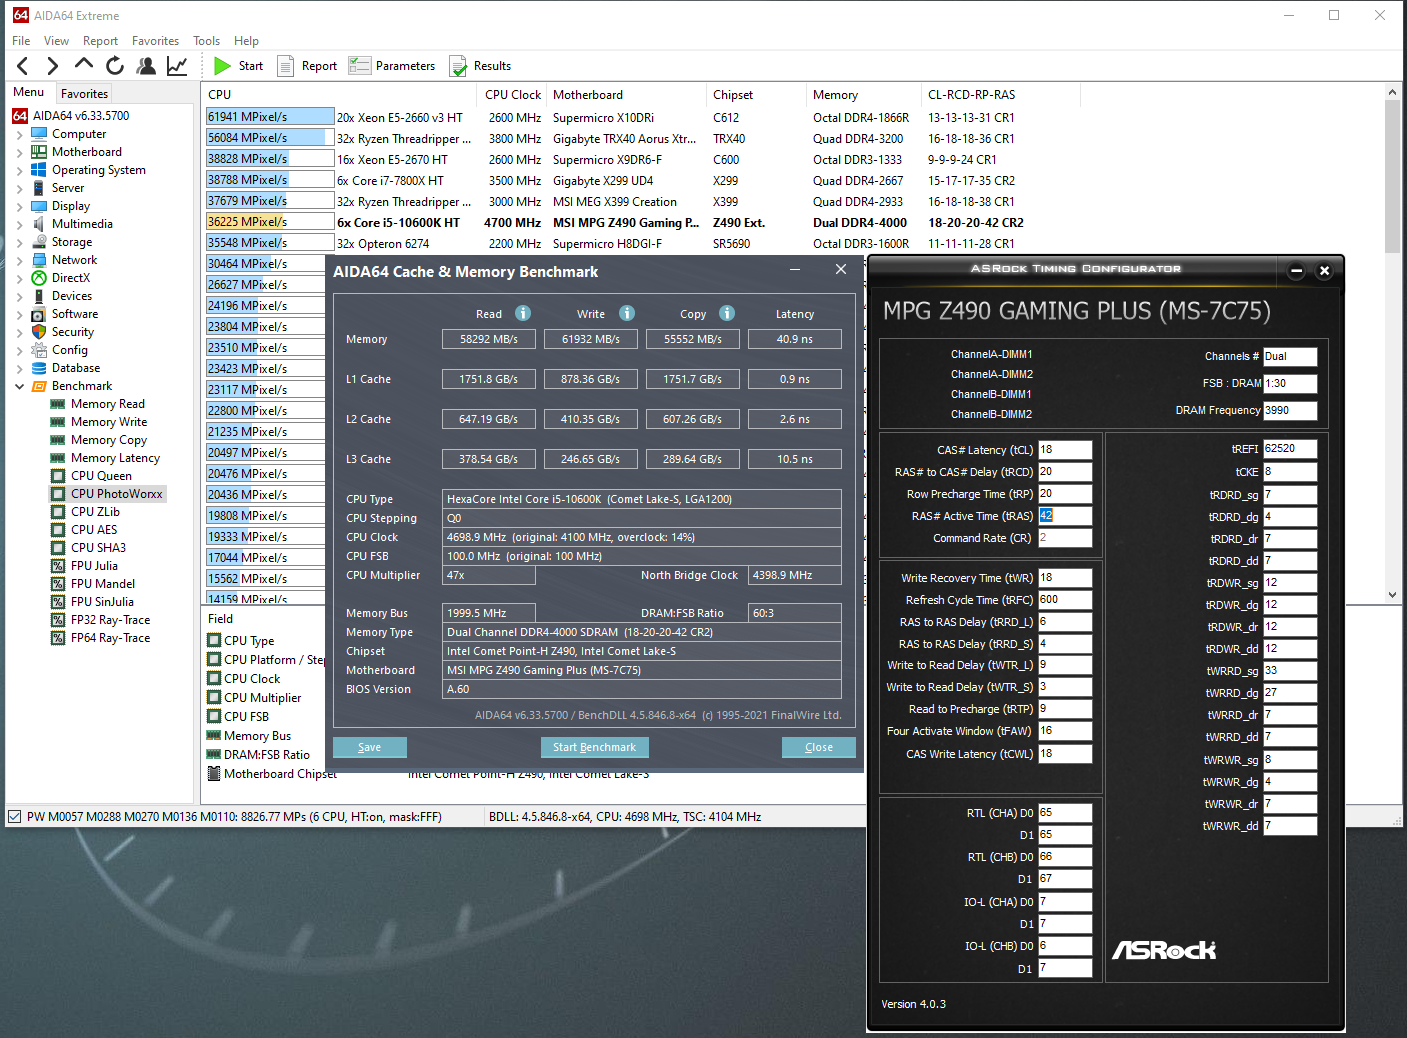Switch to the Favorites tab in sidebar
Image resolution: width=1407 pixels, height=1038 pixels.
pyautogui.click(x=84, y=93)
